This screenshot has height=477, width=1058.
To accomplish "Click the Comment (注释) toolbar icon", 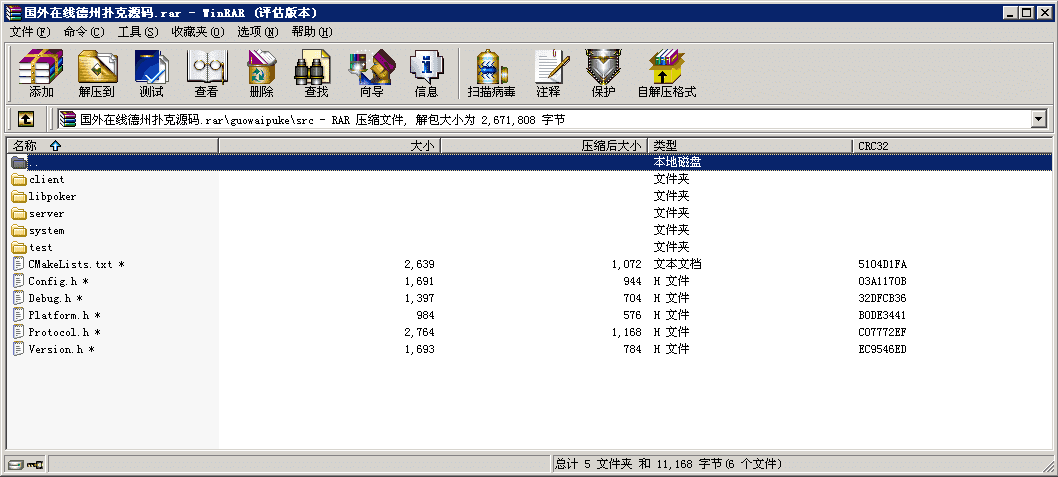I will click(x=547, y=74).
